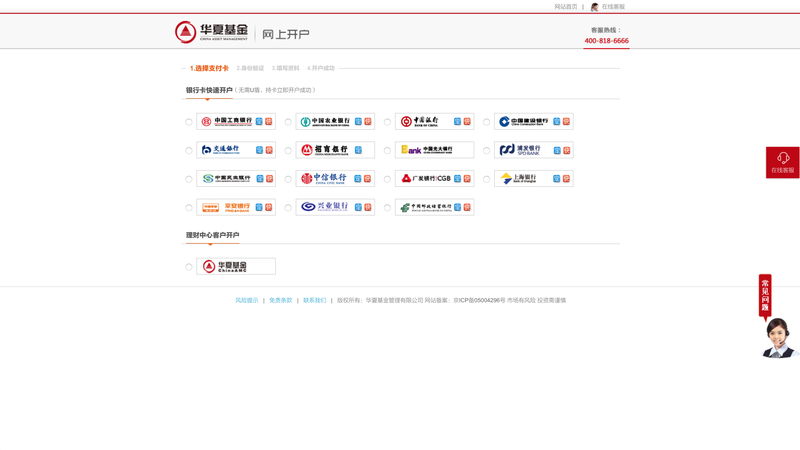This screenshot has height=450, width=800.
Task: Select the SPD Bank radio button
Action: (487, 151)
